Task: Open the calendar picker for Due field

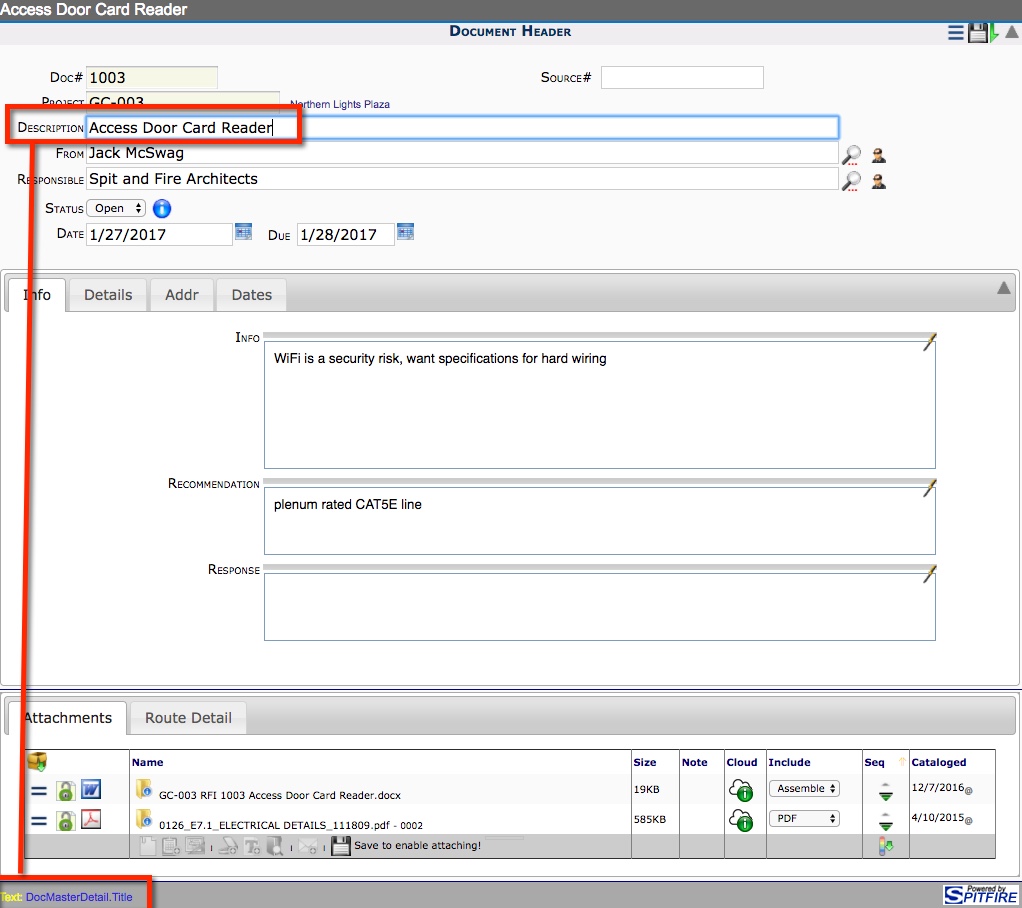Action: [x=405, y=231]
